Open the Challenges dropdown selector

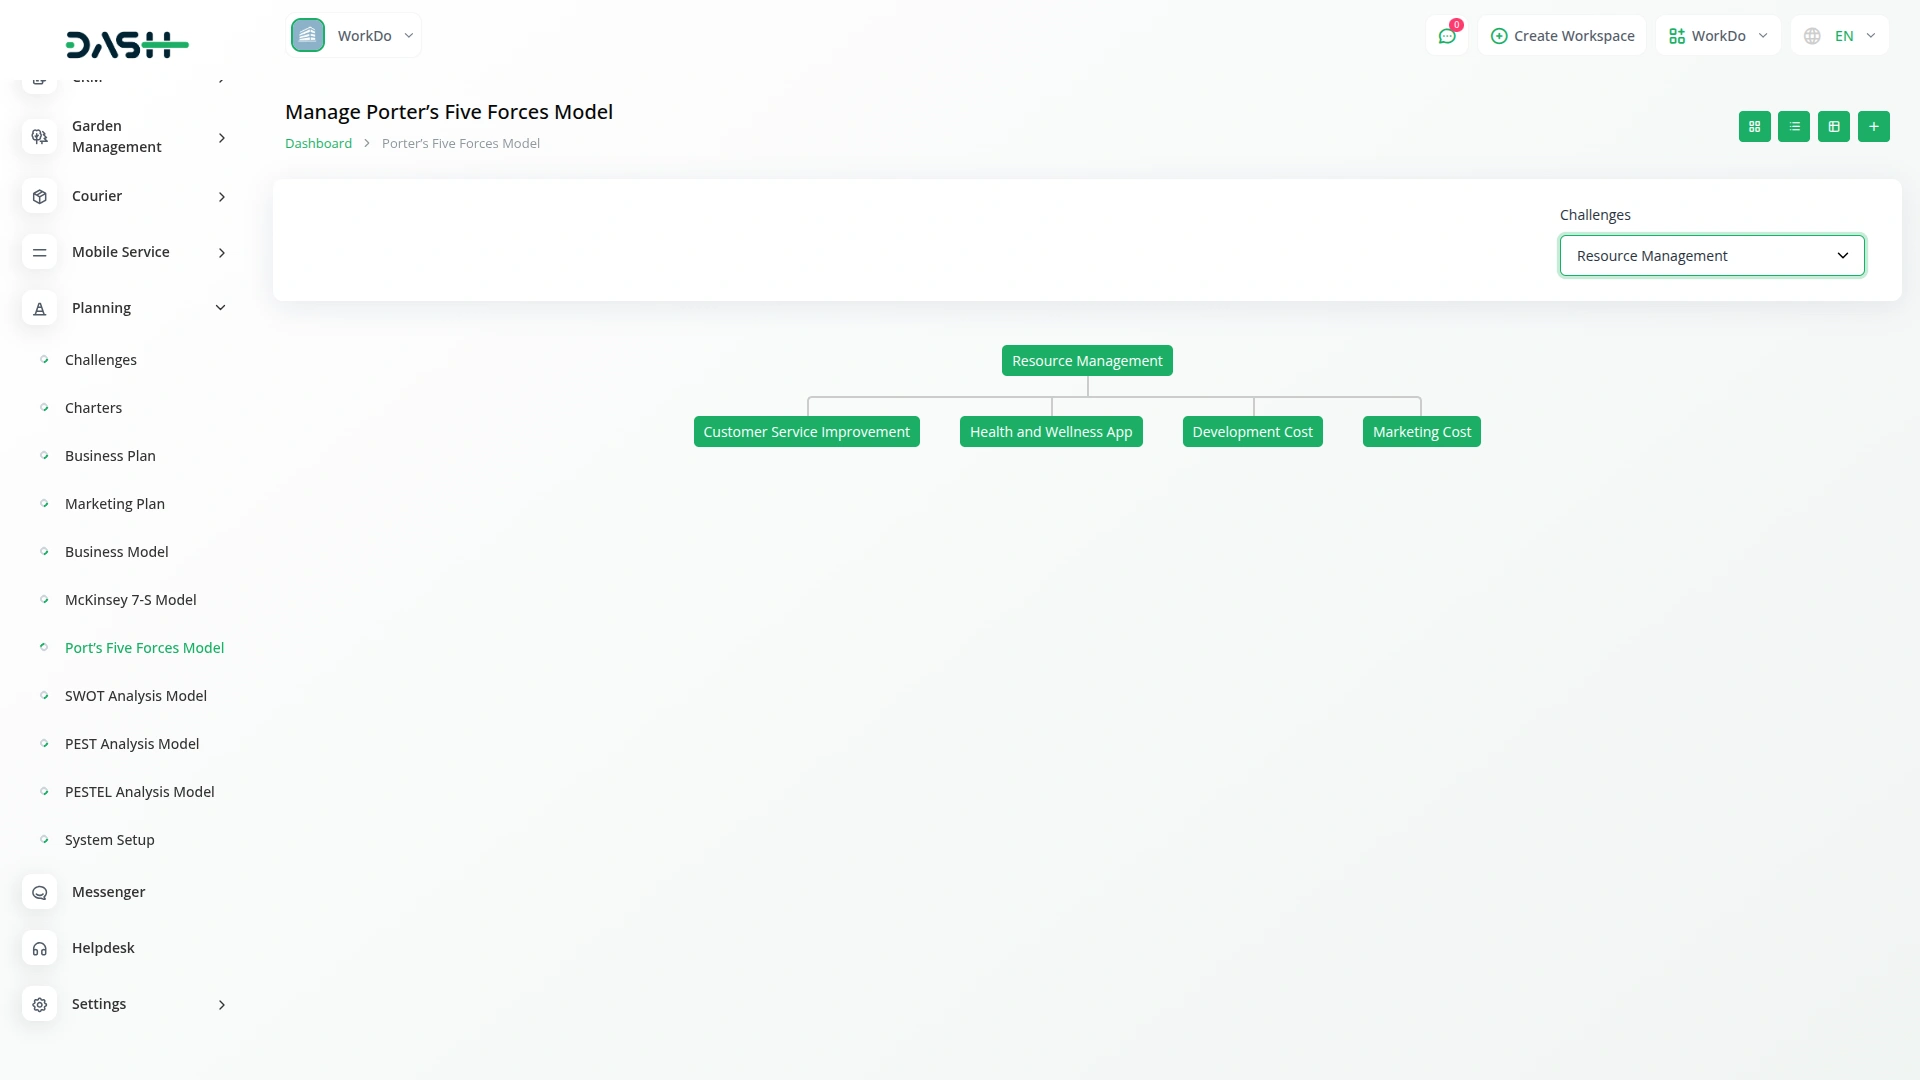pyautogui.click(x=1712, y=256)
